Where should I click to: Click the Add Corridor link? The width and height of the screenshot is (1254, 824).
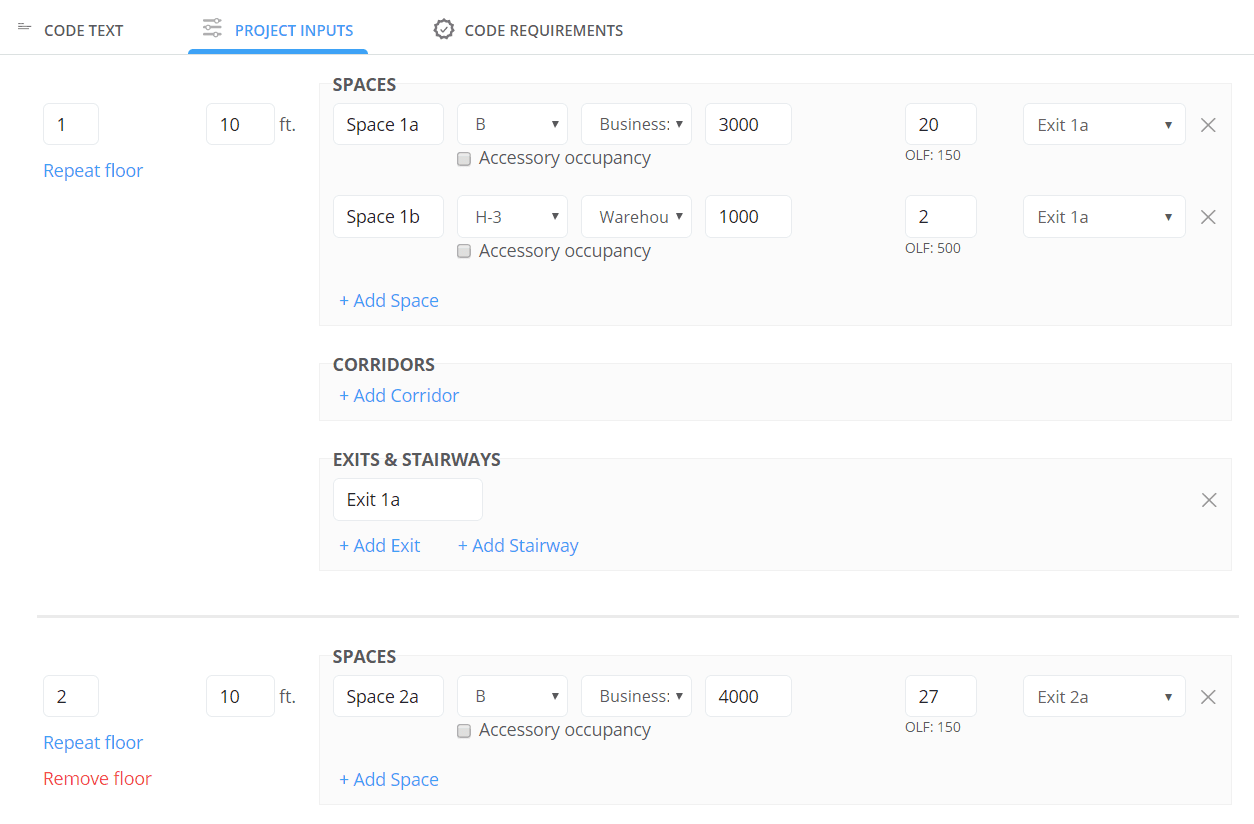pos(399,395)
